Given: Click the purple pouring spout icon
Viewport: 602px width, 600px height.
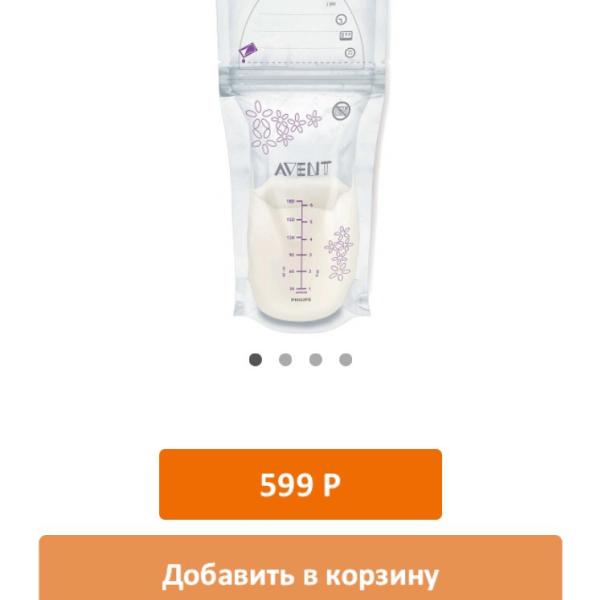Looking at the screenshot, I should coord(248,53).
